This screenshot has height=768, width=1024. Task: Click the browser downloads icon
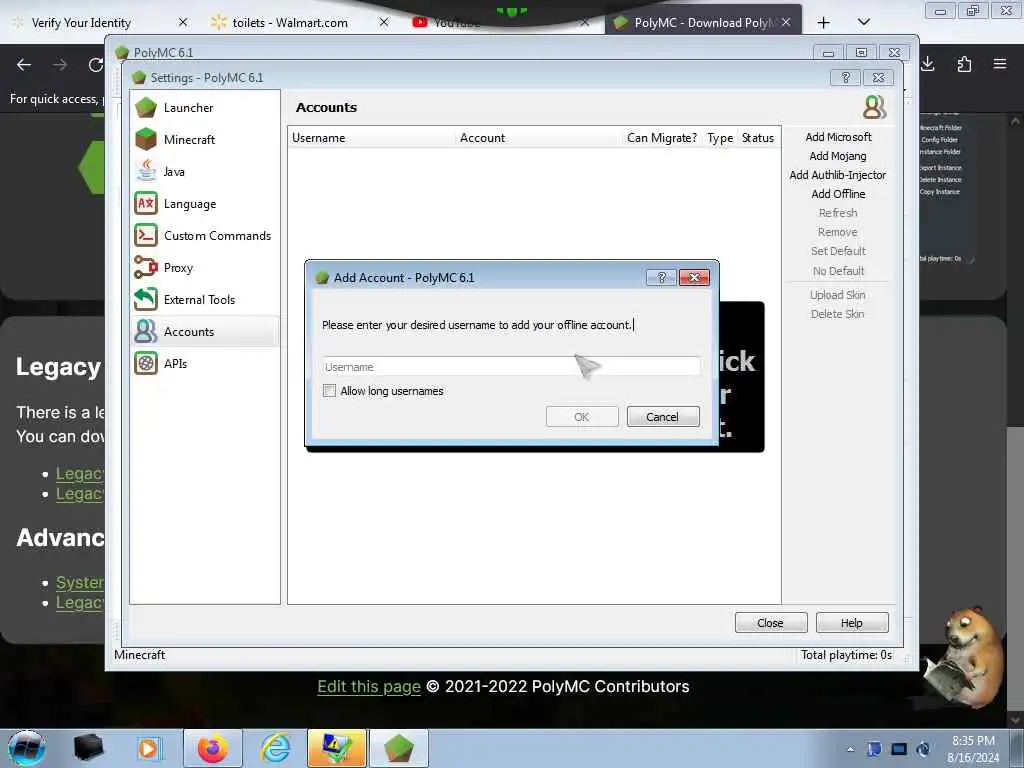tap(927, 64)
